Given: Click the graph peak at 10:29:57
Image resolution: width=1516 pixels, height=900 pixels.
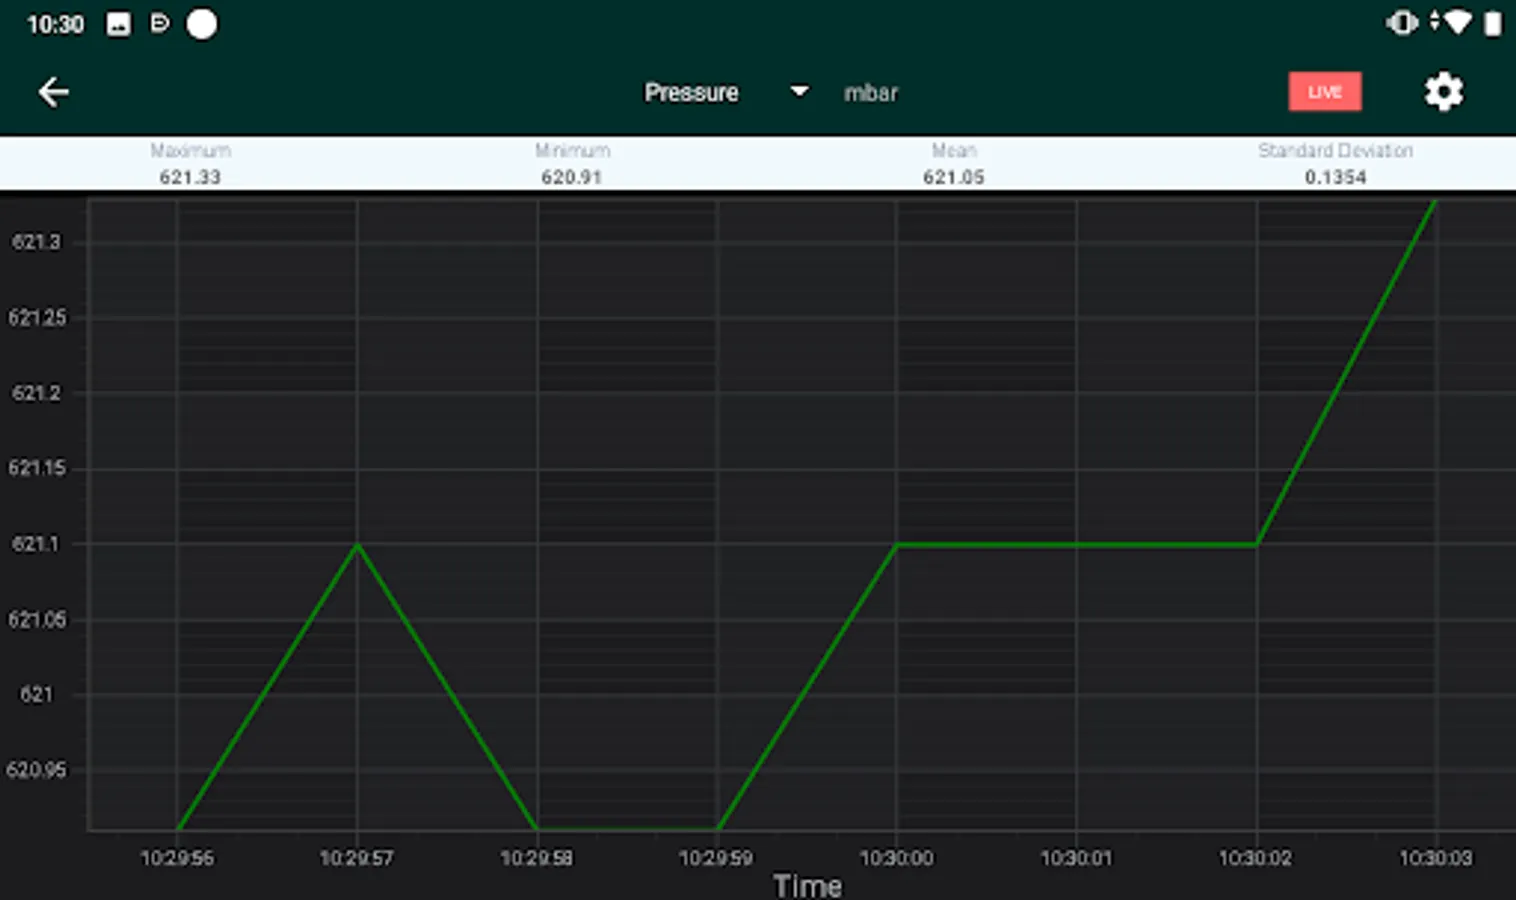Looking at the screenshot, I should [x=357, y=545].
